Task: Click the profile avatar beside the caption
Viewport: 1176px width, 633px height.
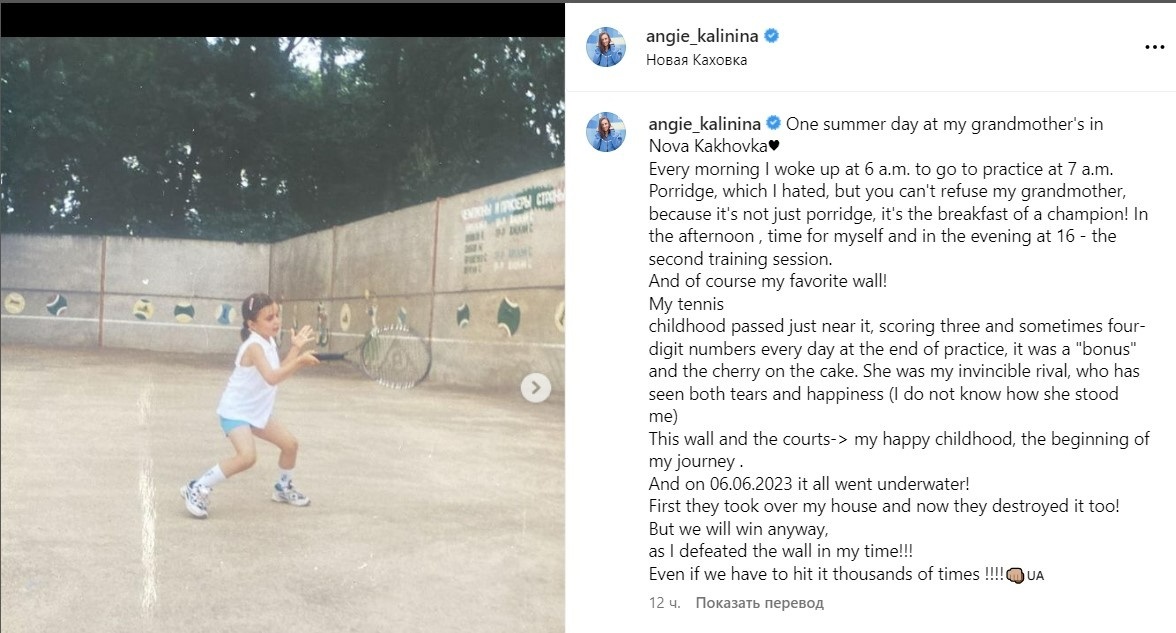Action: 606,132
